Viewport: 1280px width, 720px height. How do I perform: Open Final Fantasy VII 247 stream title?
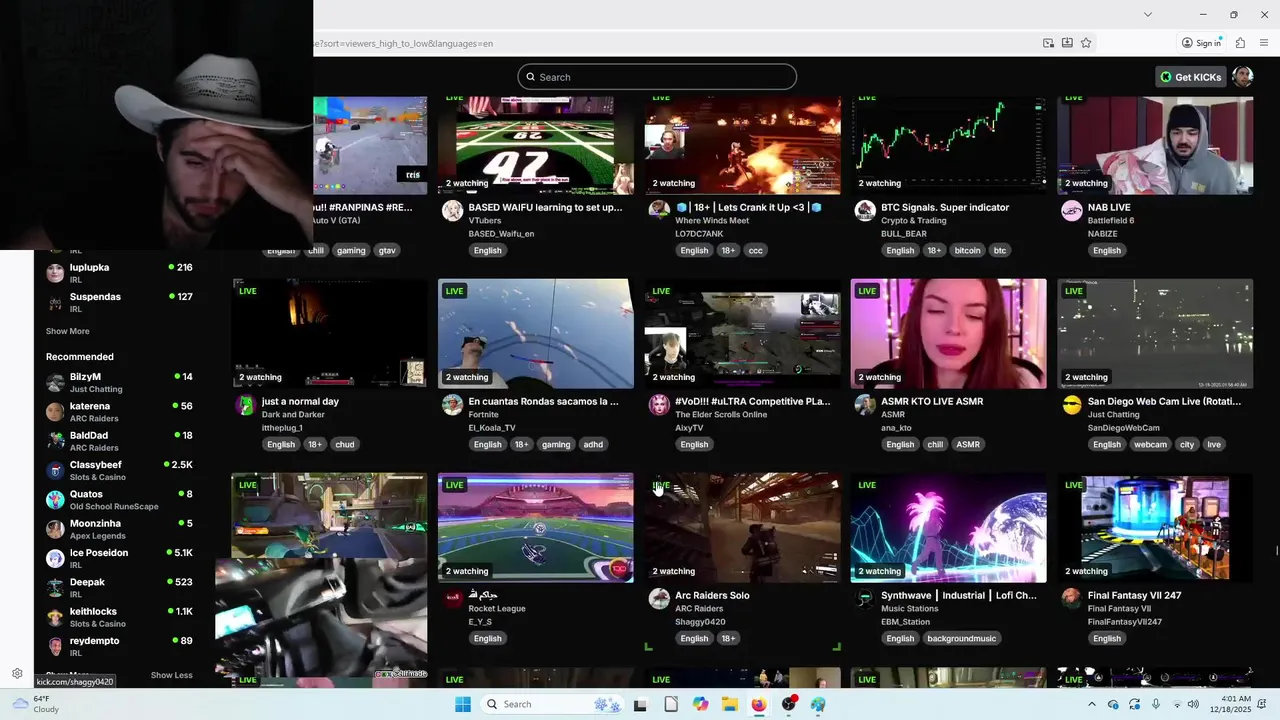1134,595
